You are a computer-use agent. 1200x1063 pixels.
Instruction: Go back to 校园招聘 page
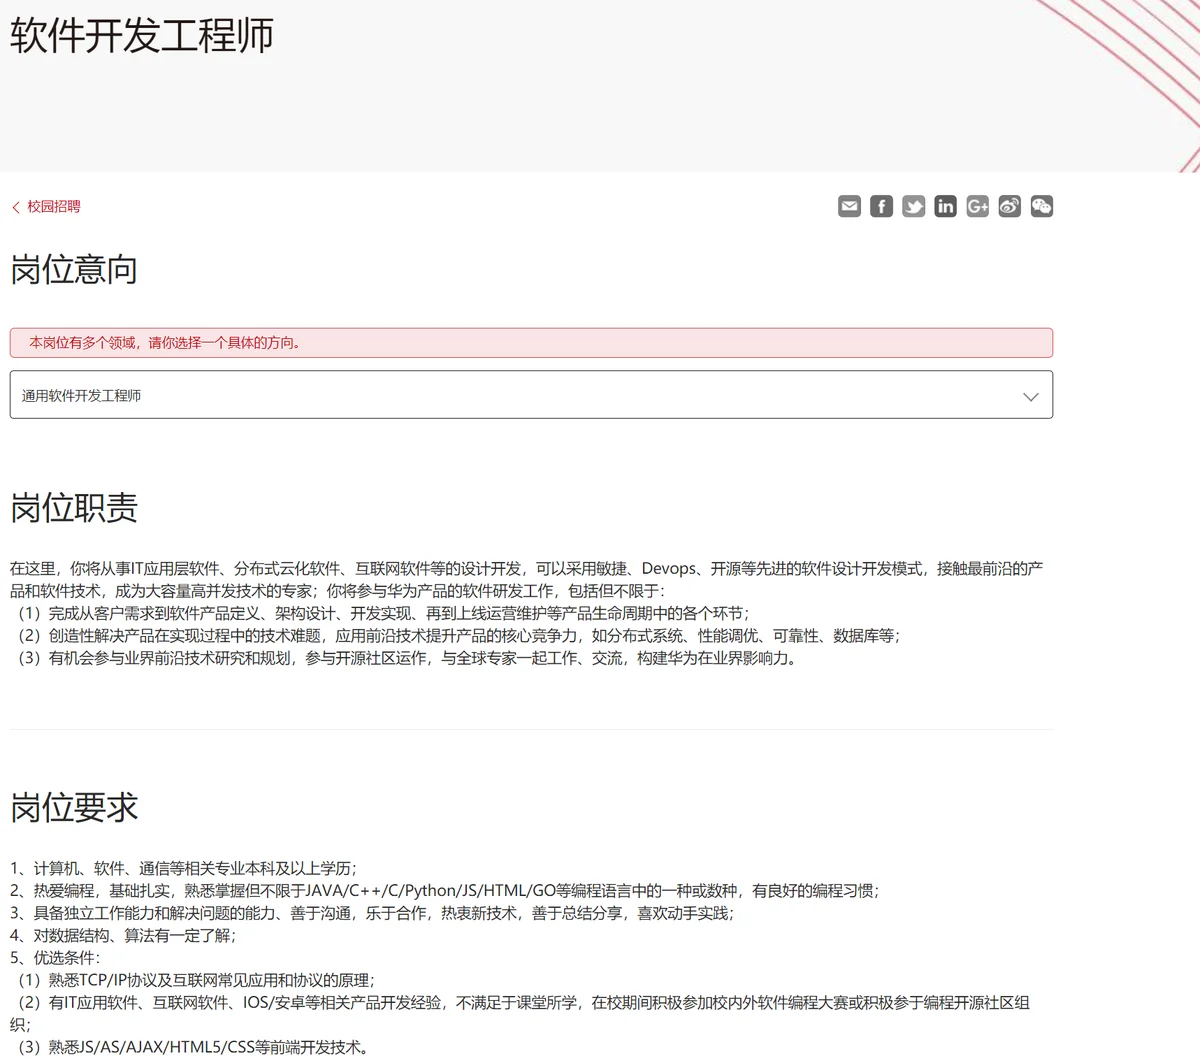(x=54, y=206)
